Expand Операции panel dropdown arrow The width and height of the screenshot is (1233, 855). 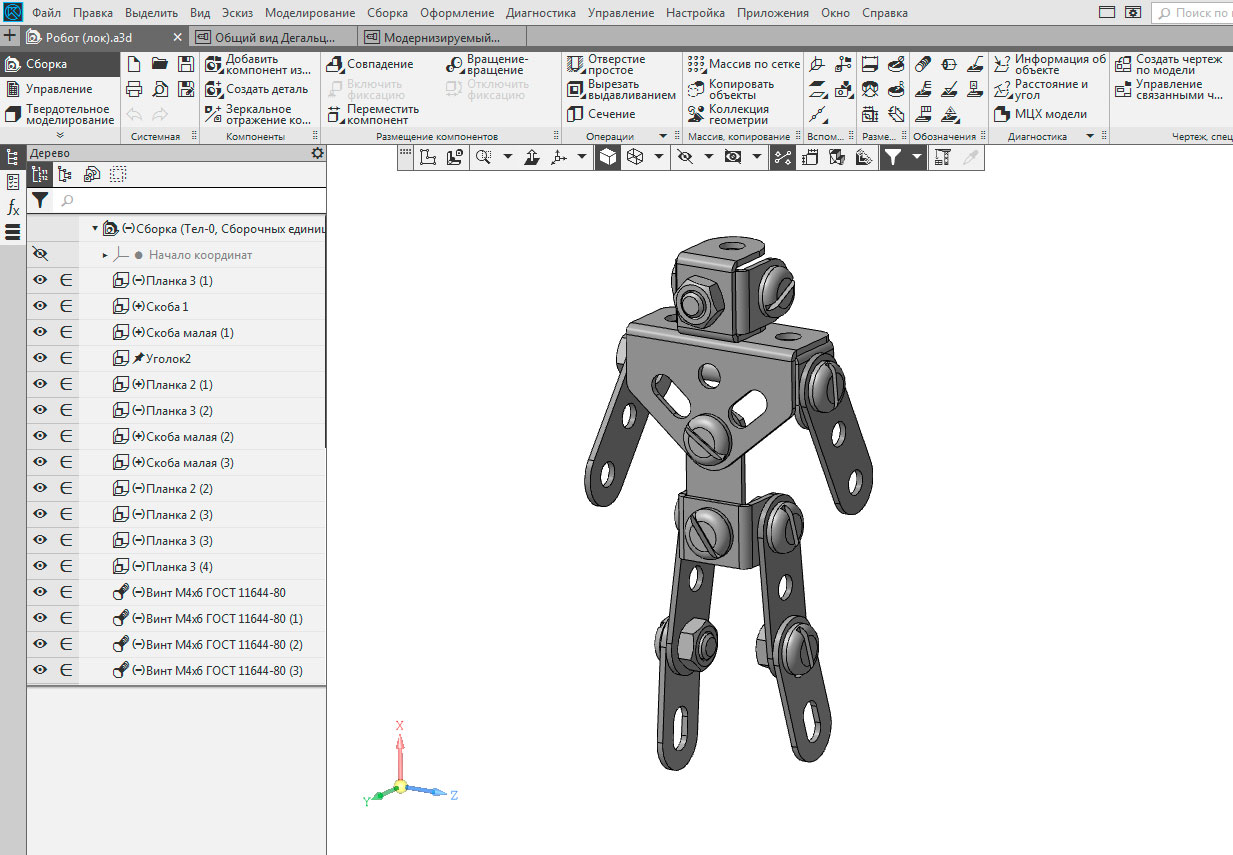coord(662,136)
